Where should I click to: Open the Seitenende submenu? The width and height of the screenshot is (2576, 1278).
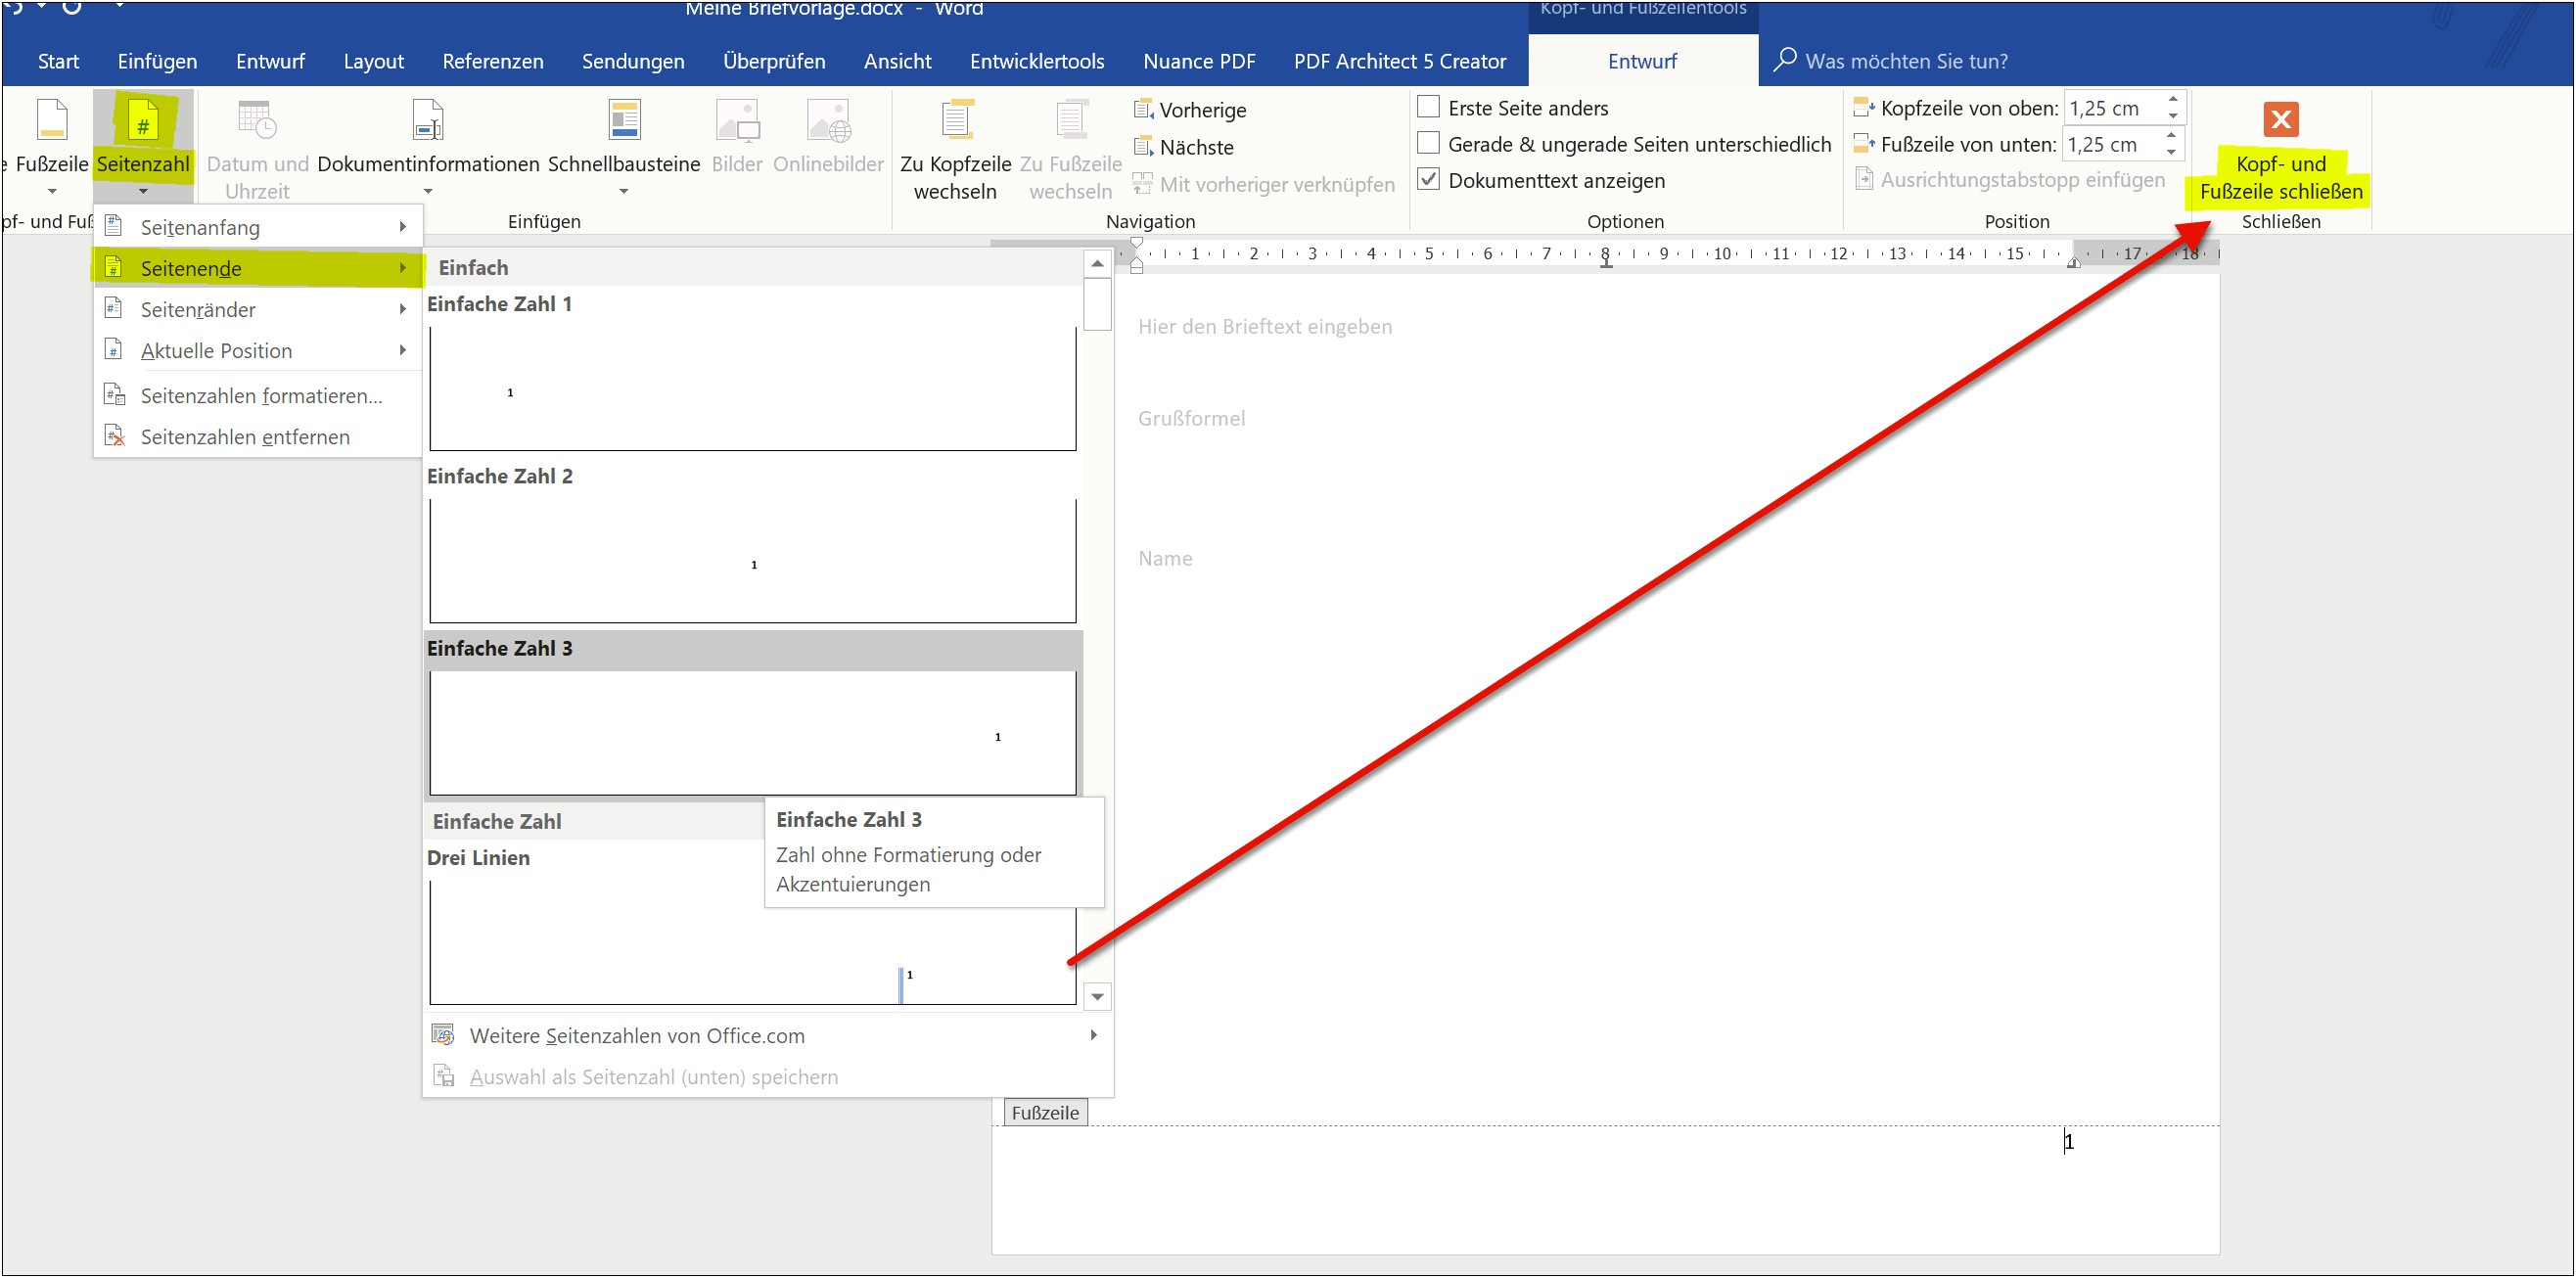point(258,268)
